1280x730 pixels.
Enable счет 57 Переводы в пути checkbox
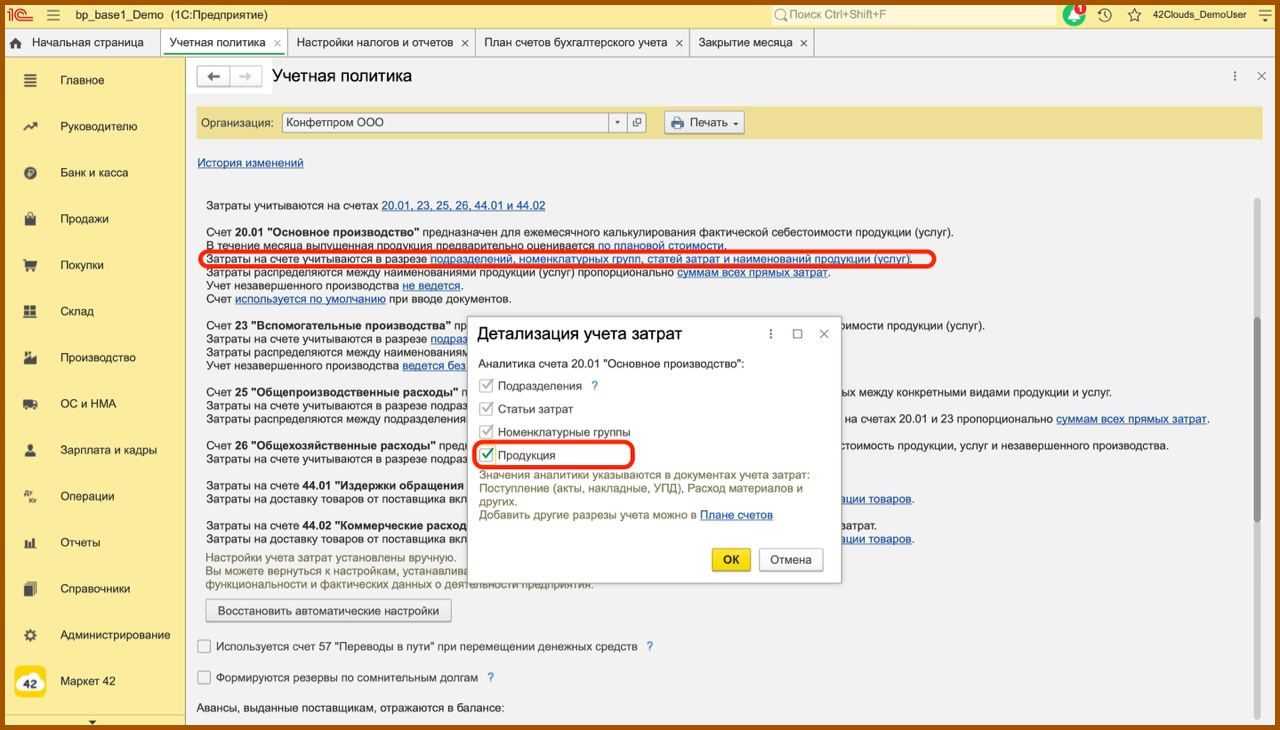coord(204,647)
